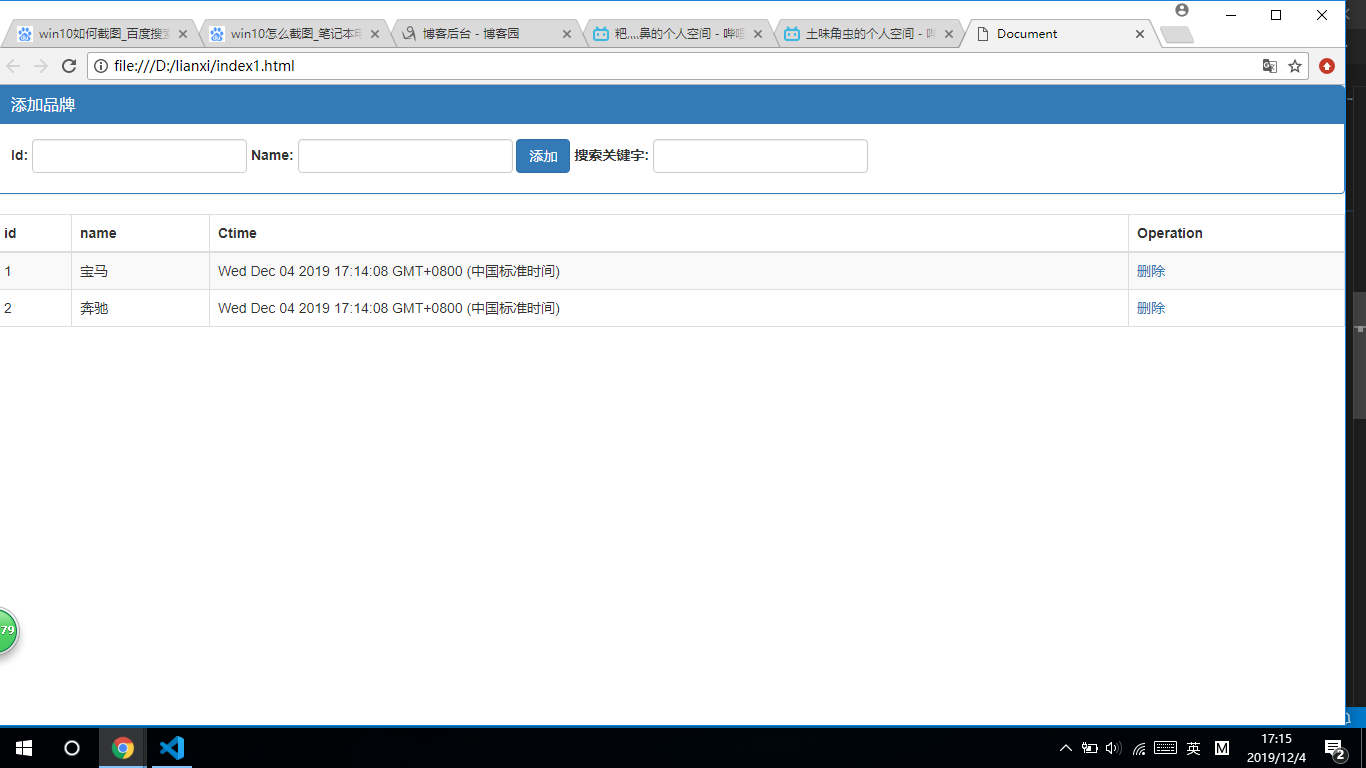Click the green floating badge showing 79
The height and width of the screenshot is (768, 1366).
(x=7, y=630)
